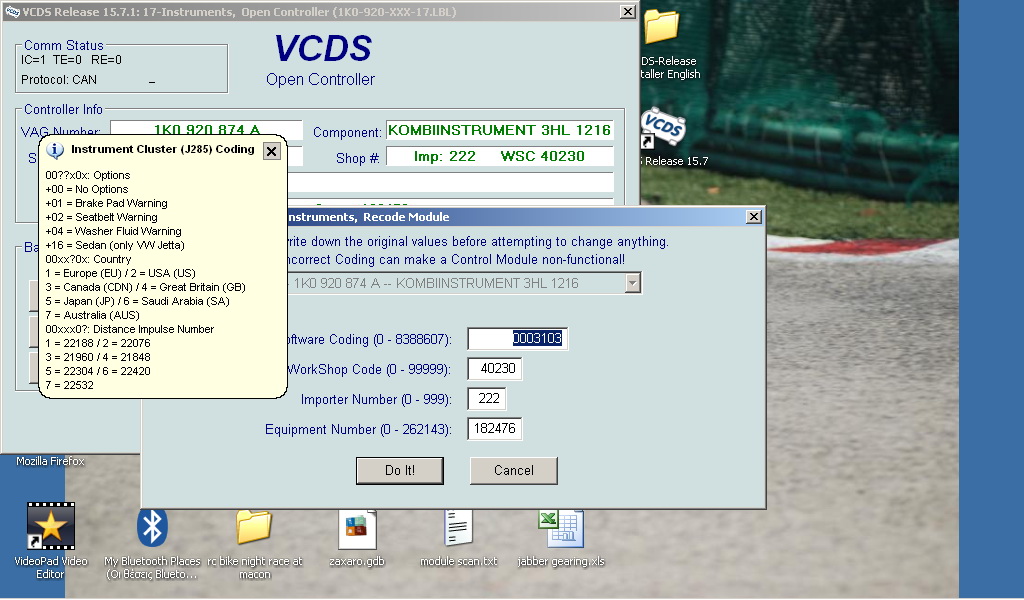
Task: Focus the Importer Number input field
Action: point(487,398)
